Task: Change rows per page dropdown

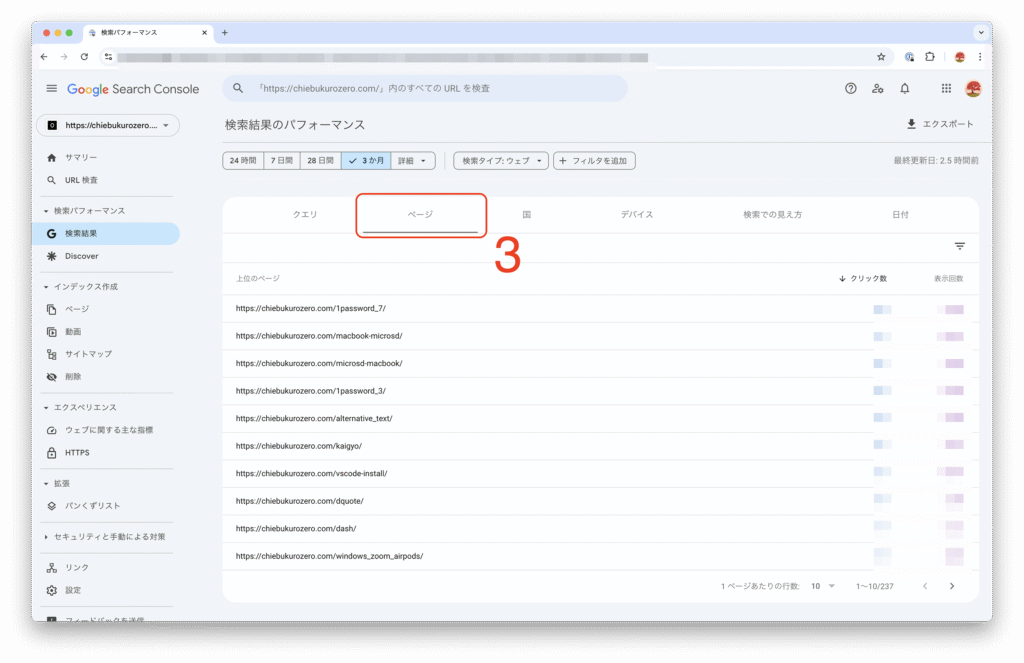Action: tap(822, 586)
